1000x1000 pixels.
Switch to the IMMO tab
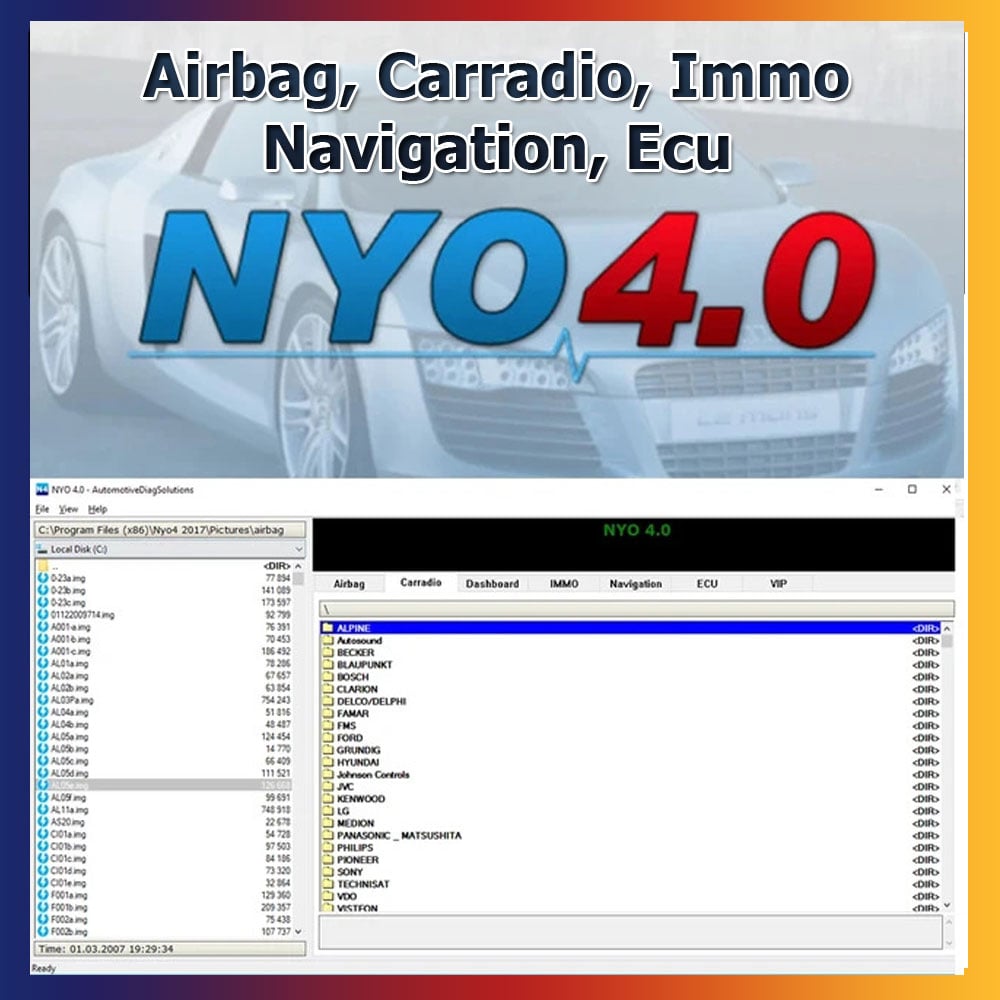coord(564,584)
